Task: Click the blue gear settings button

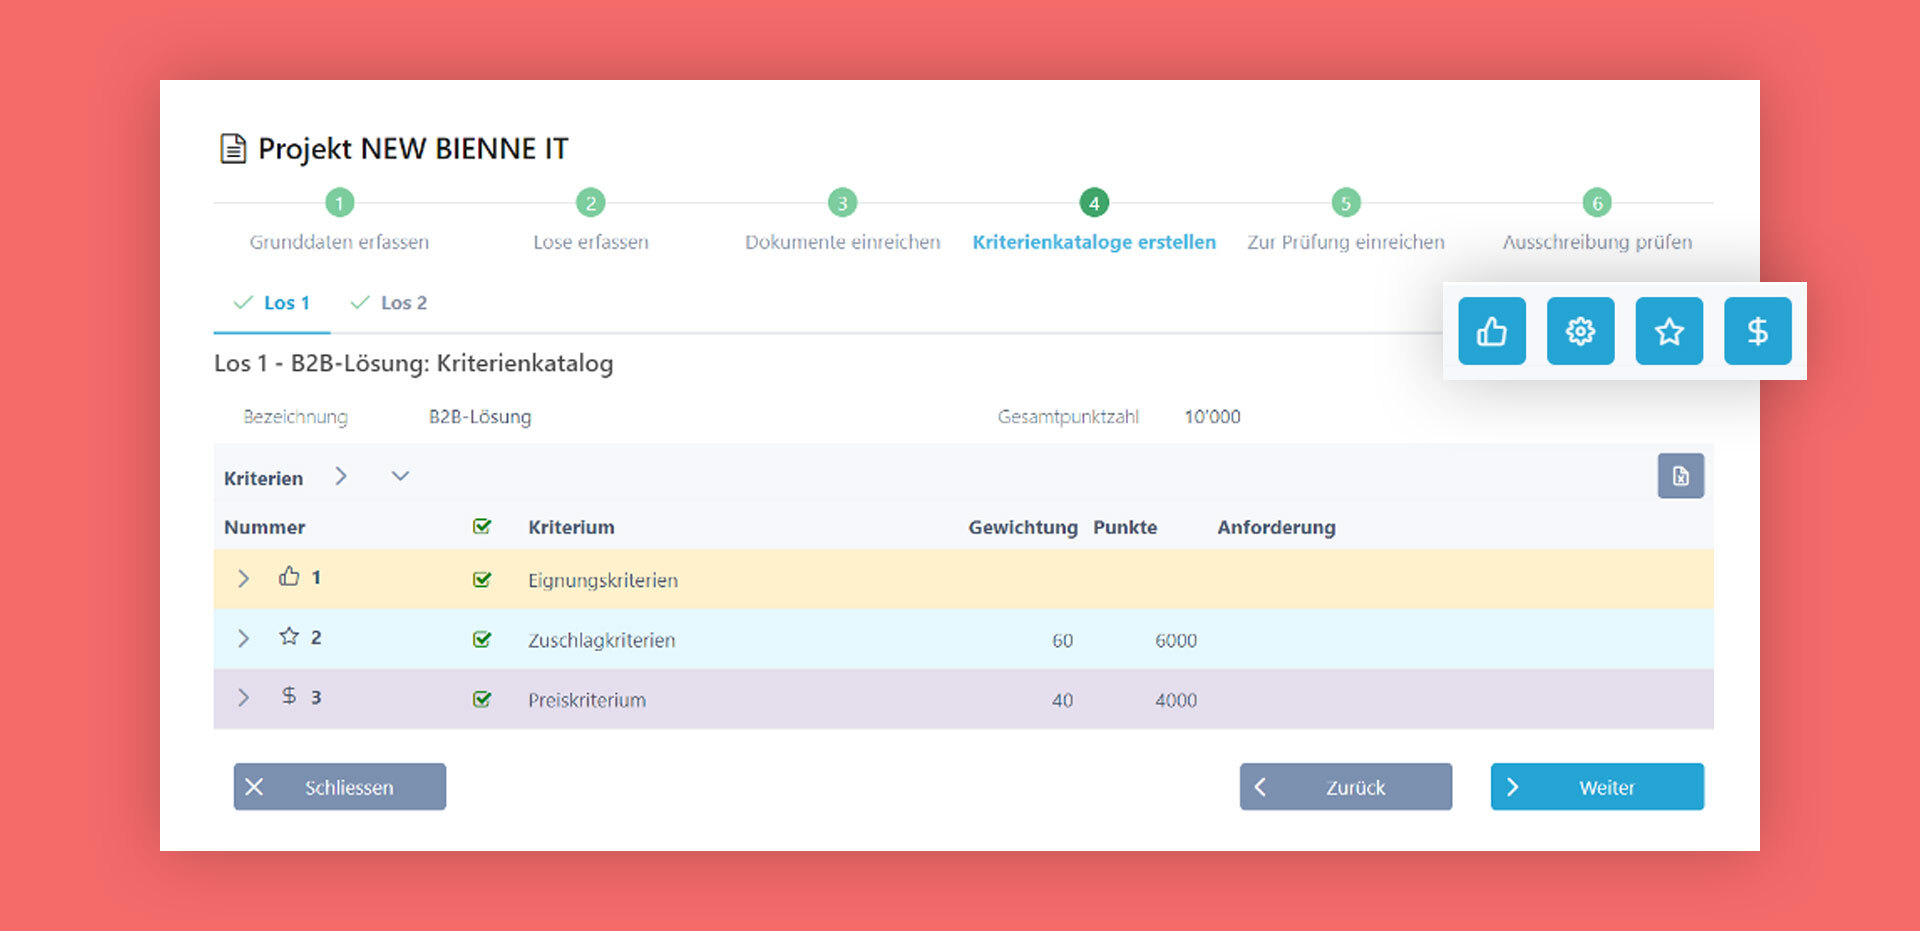Action: pos(1580,331)
